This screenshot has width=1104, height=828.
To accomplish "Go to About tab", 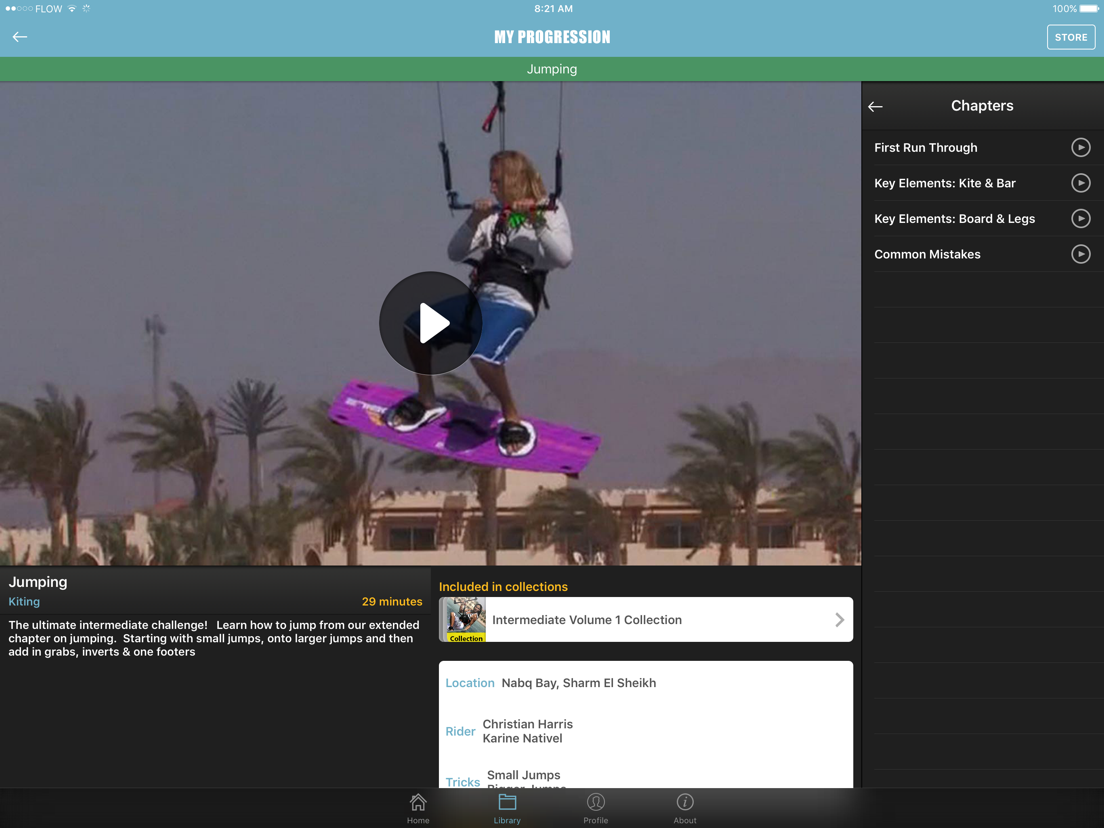I will tap(684, 809).
